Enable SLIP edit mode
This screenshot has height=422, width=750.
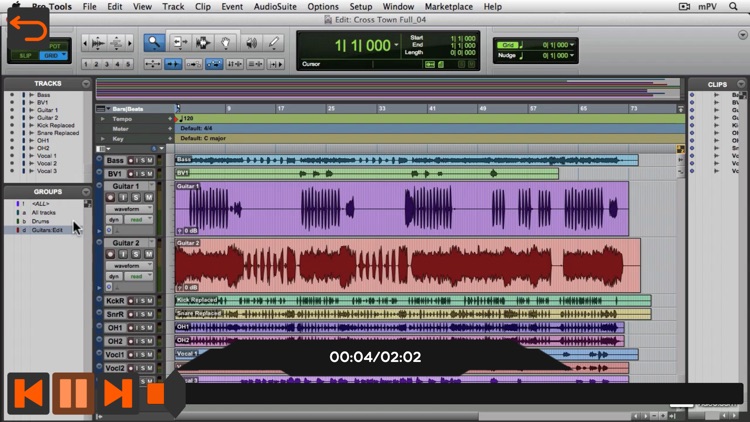[x=25, y=56]
